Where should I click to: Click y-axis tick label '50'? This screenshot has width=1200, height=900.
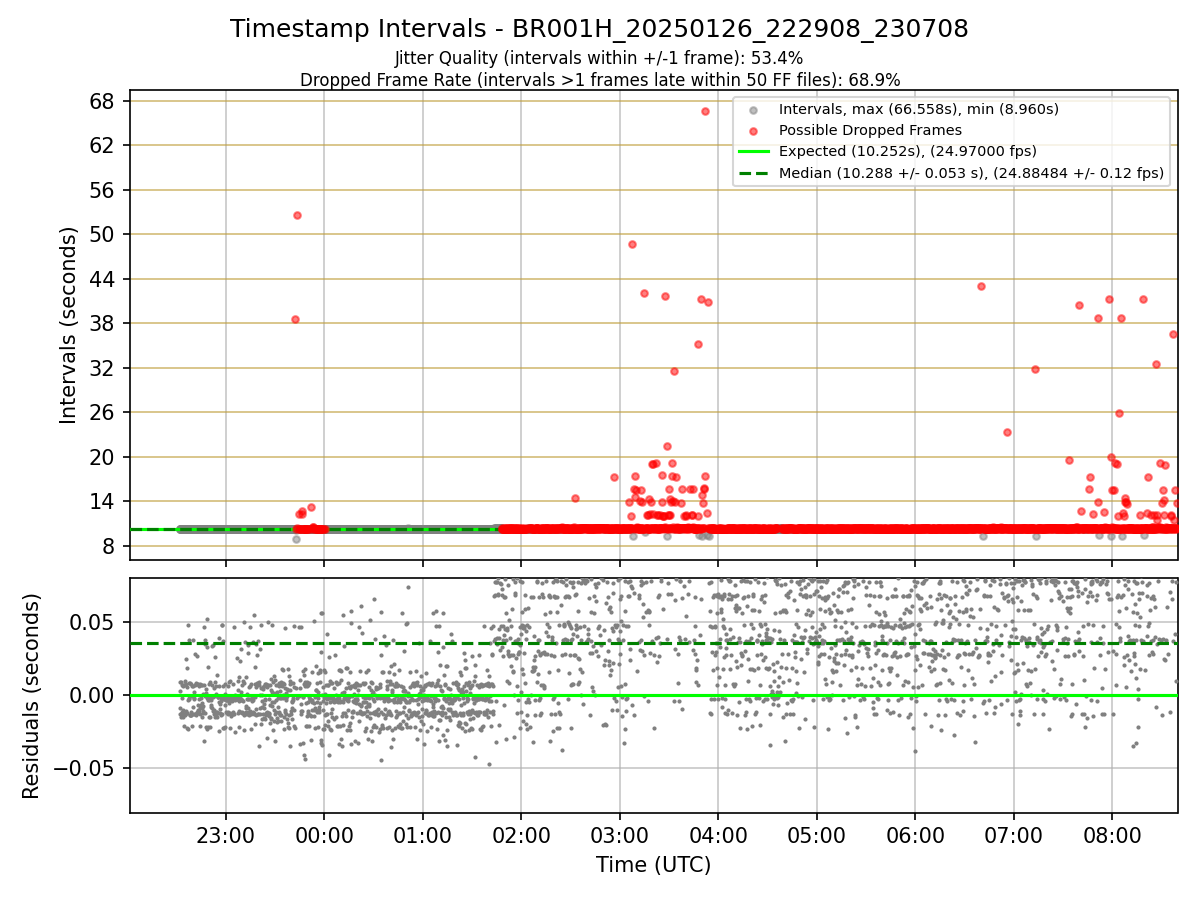point(103,234)
